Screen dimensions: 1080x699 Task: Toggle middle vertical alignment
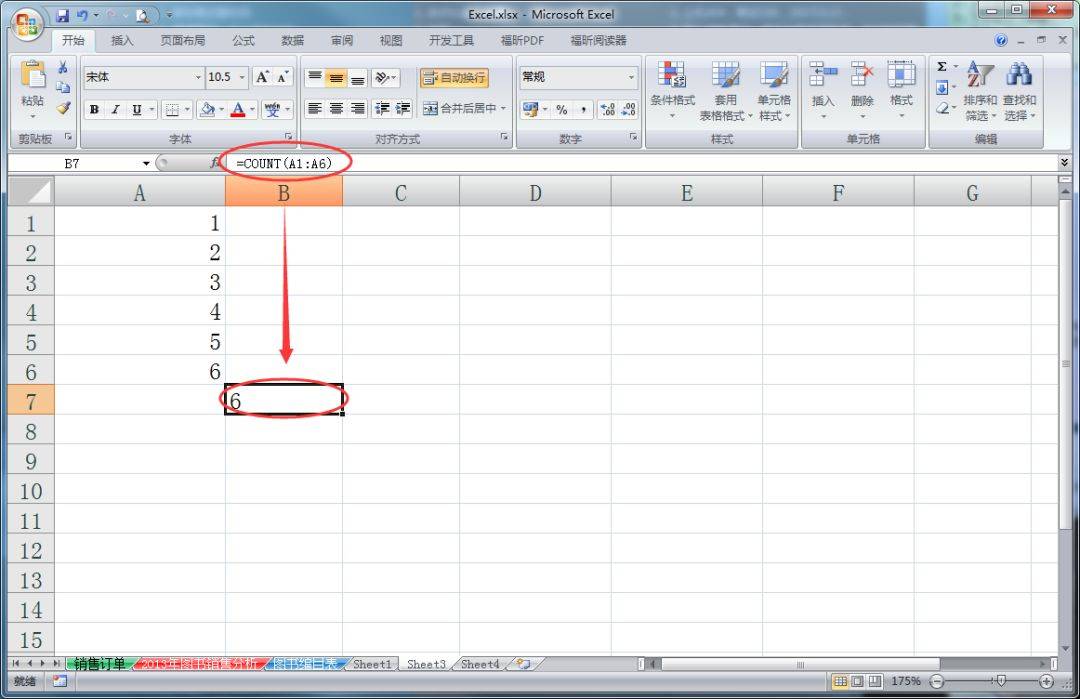336,78
